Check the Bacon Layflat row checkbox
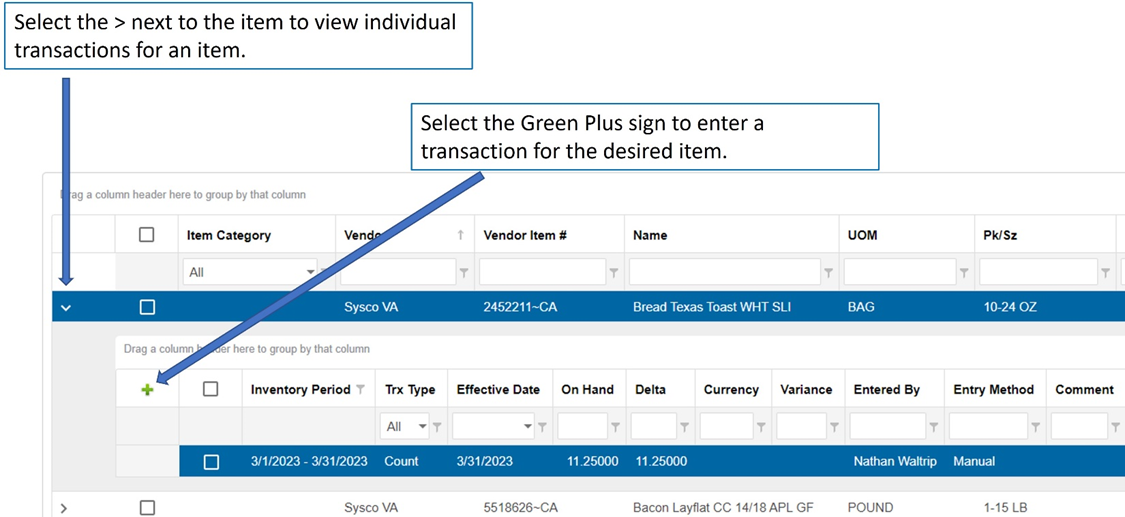Viewport: 1125px width, 517px height. point(147,508)
